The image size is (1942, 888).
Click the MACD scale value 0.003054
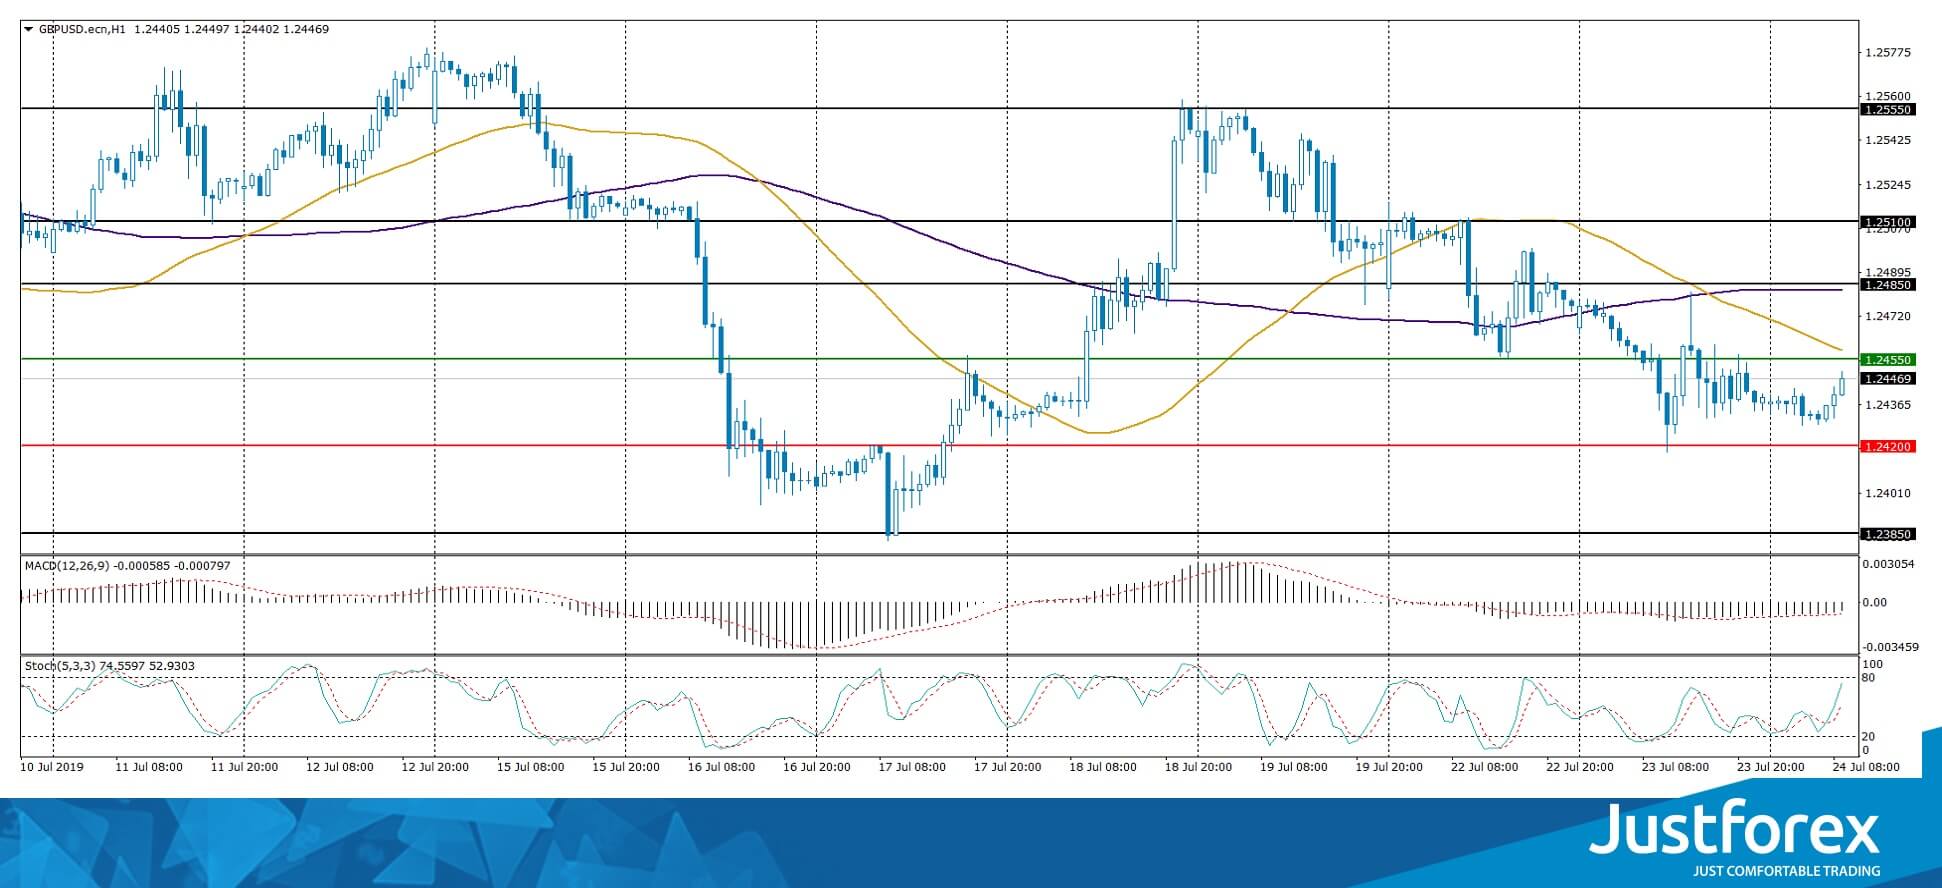click(1889, 564)
